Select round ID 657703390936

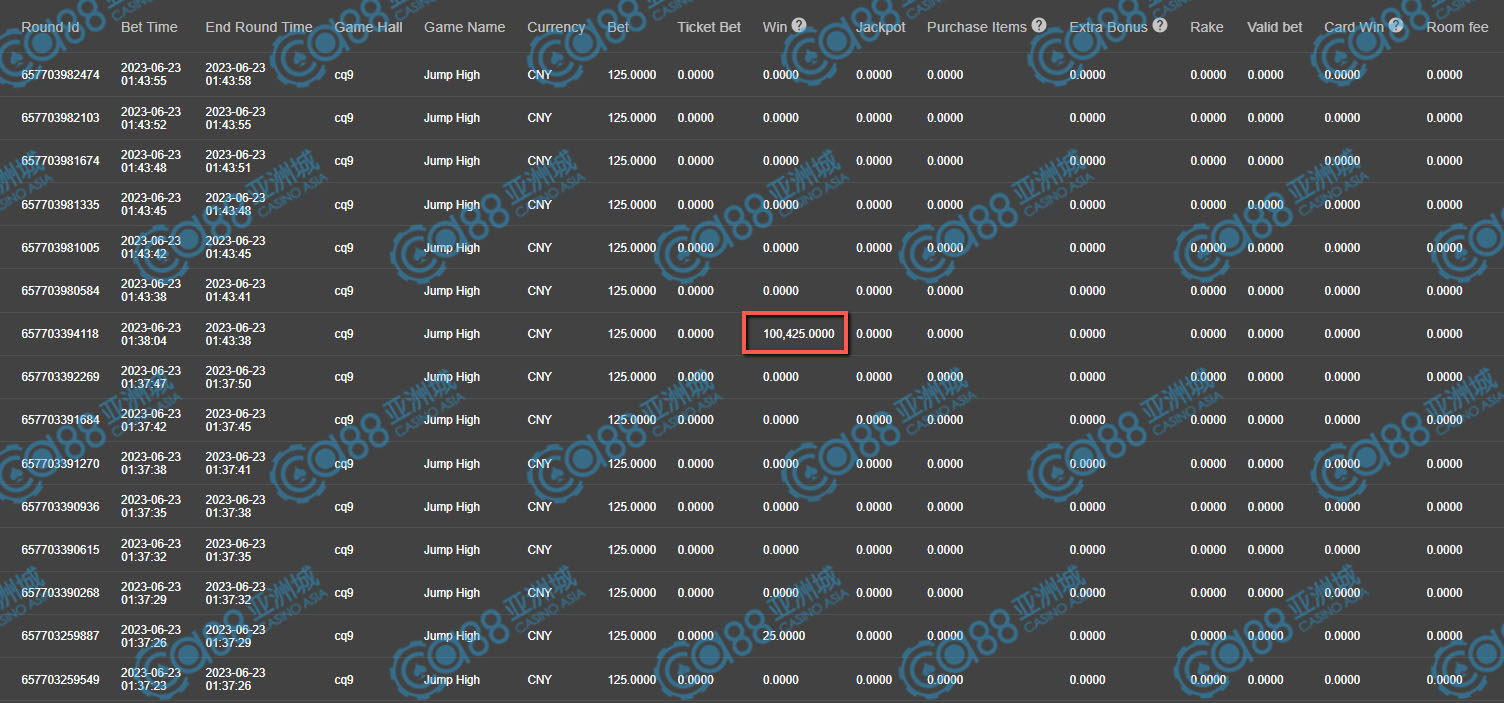60,507
